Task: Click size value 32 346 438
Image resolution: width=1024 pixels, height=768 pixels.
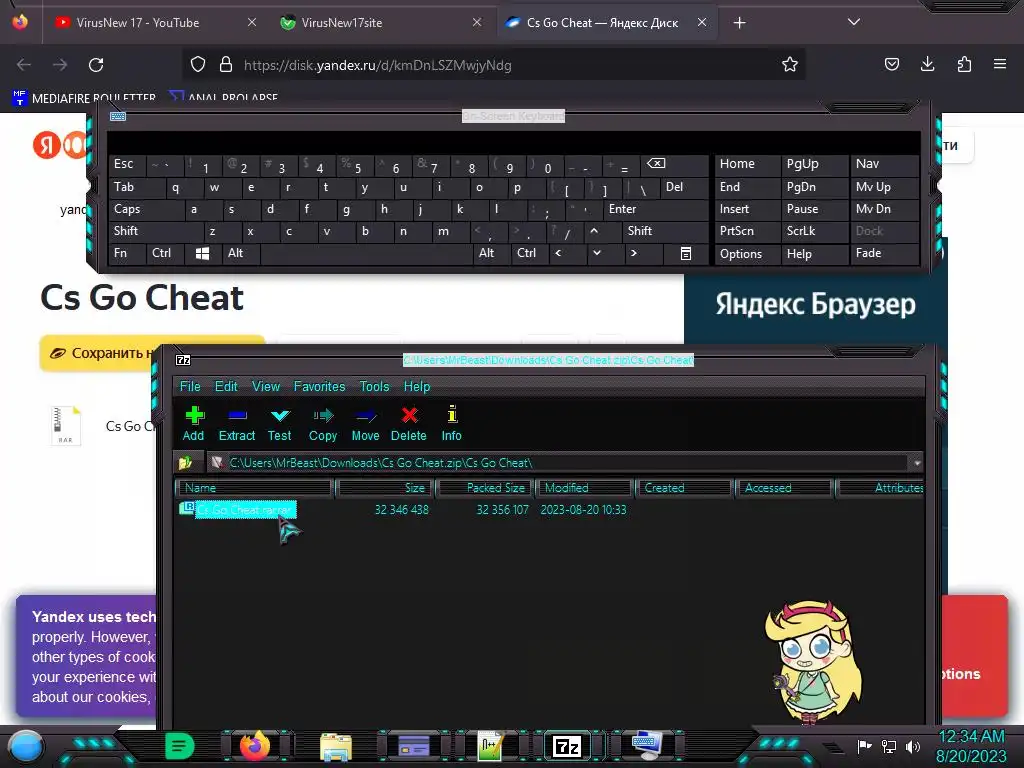Action: [402, 509]
